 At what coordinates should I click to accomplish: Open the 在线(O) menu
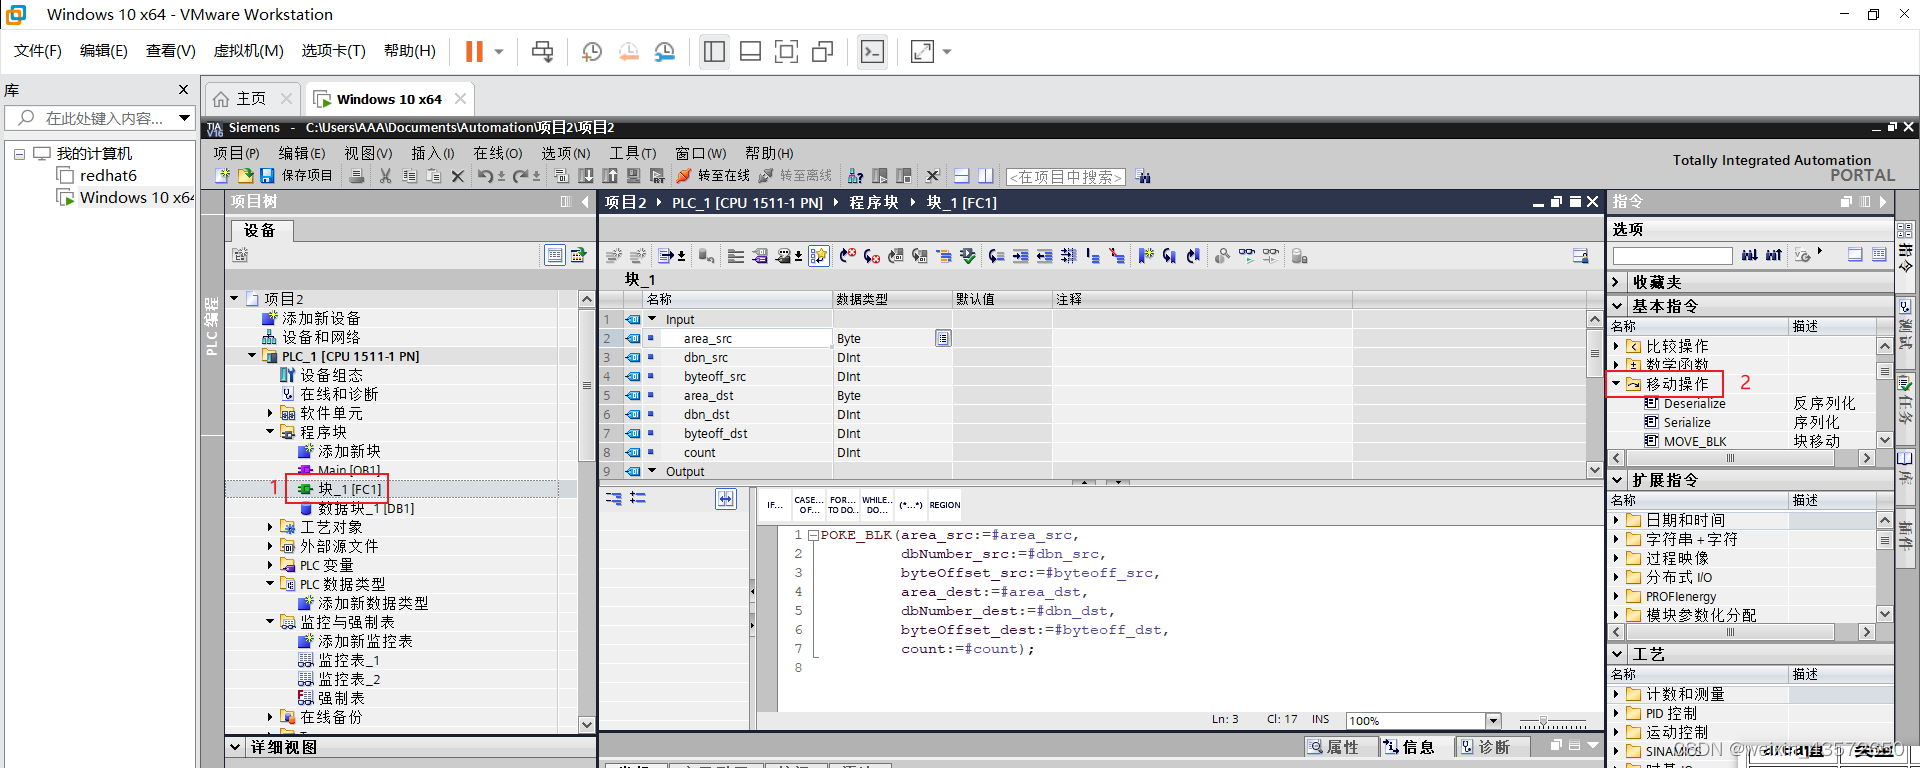click(x=498, y=153)
